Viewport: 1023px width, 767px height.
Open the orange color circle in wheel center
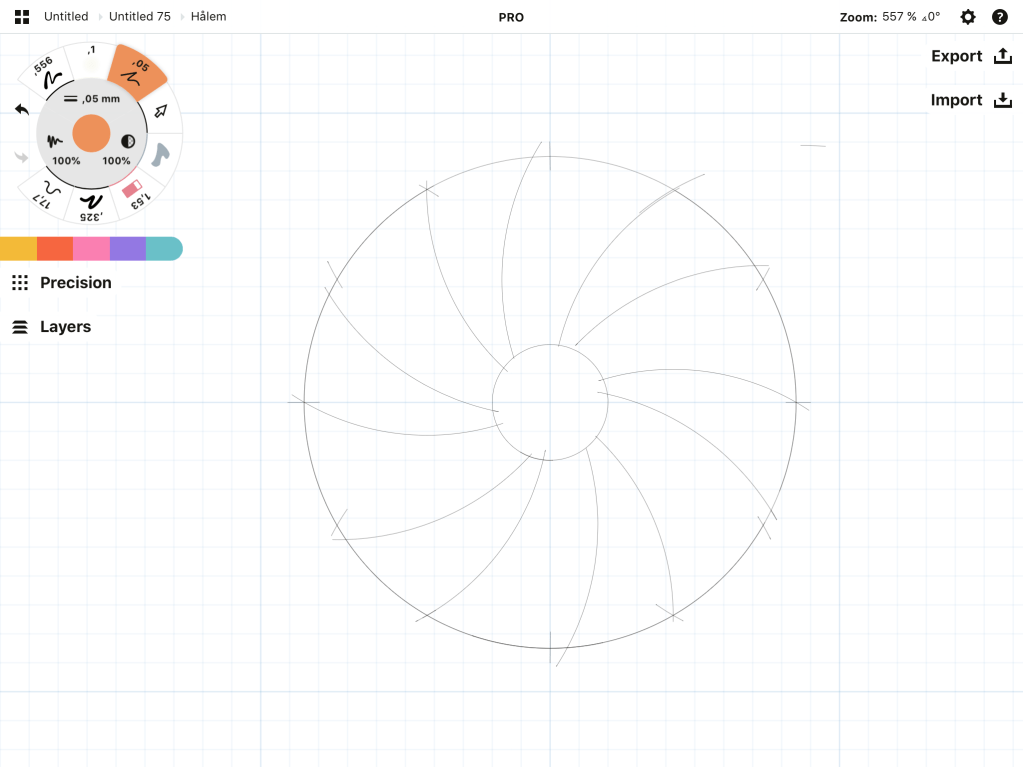pyautogui.click(x=91, y=133)
